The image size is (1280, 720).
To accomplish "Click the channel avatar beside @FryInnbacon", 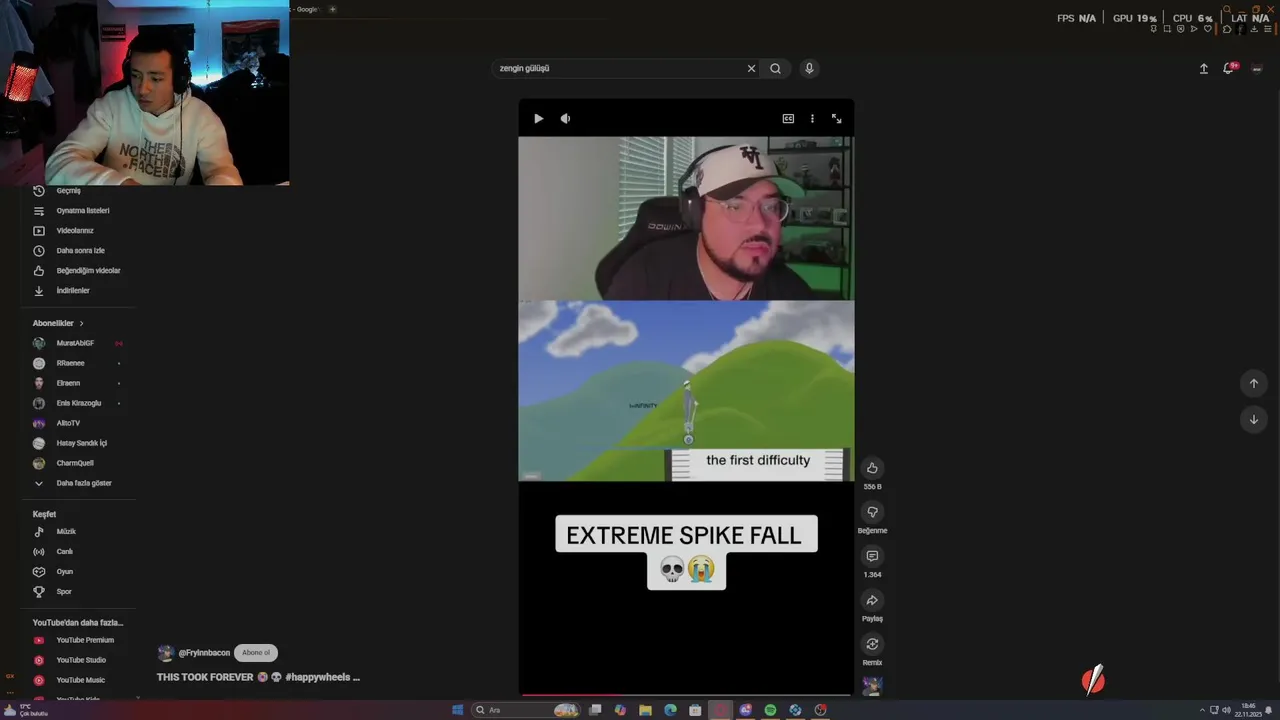I will click(165, 653).
